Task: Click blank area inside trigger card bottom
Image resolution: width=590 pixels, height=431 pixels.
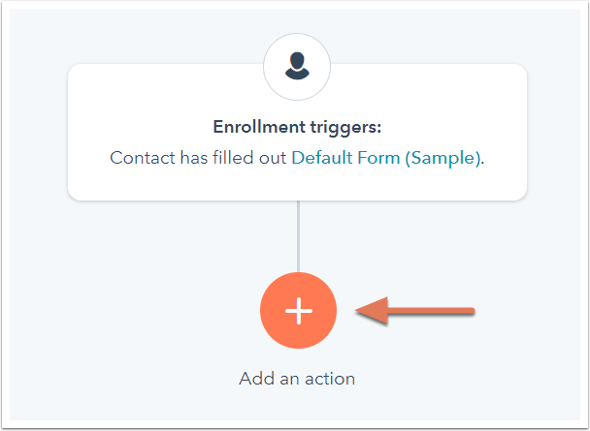Action: (x=297, y=184)
